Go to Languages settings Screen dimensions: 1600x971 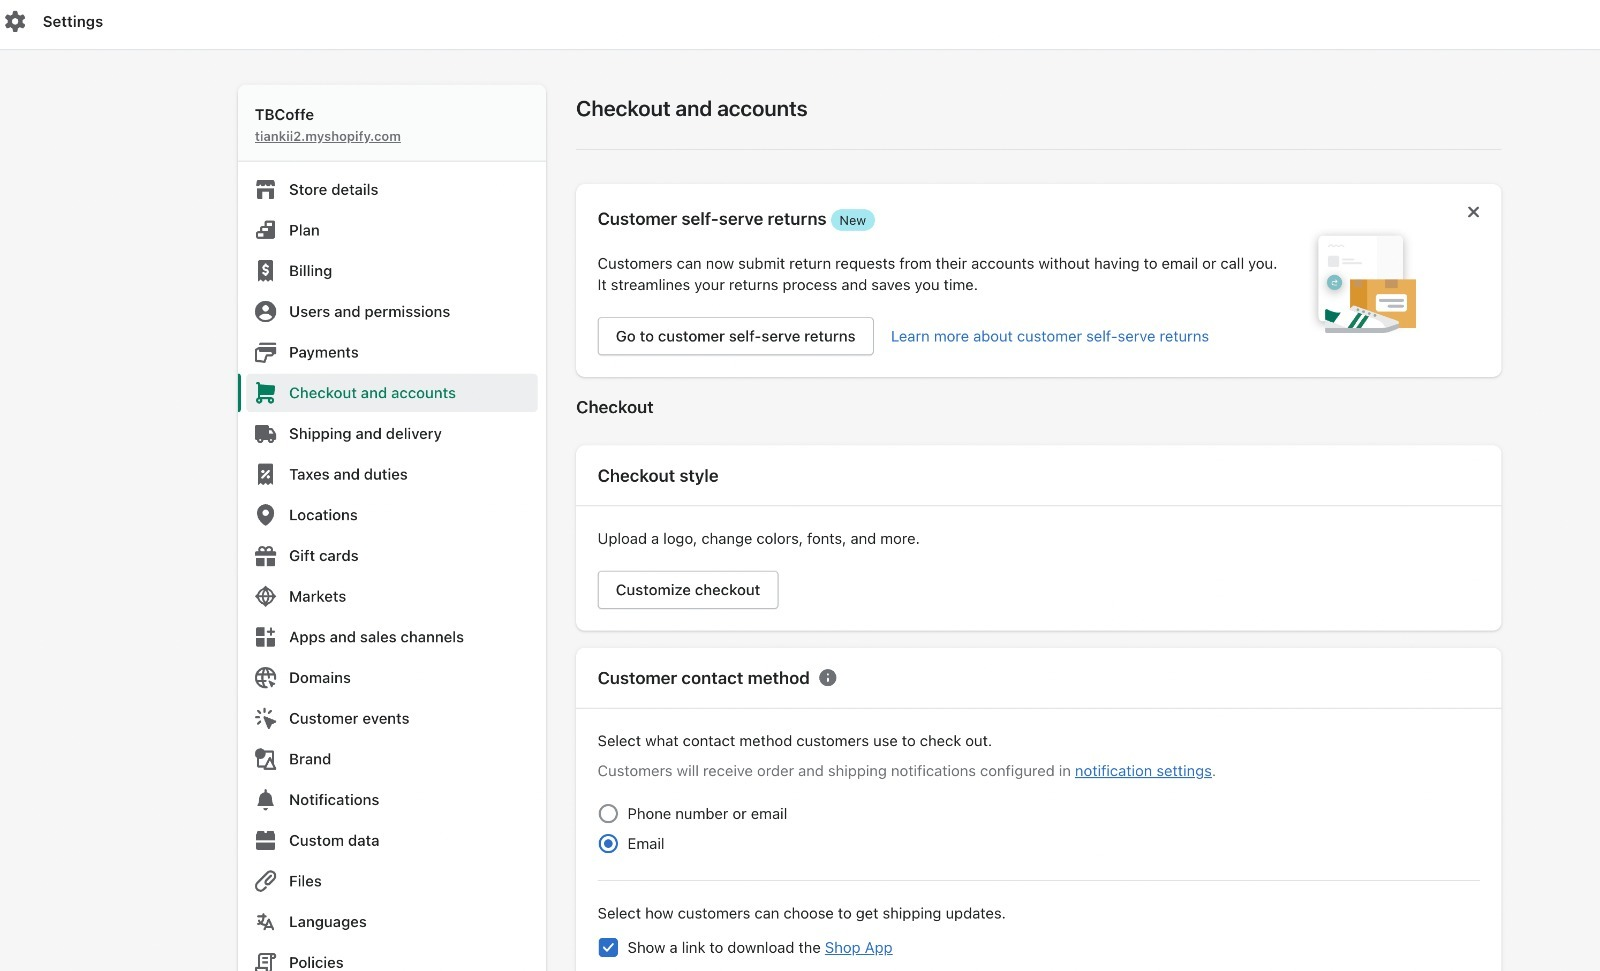328,922
